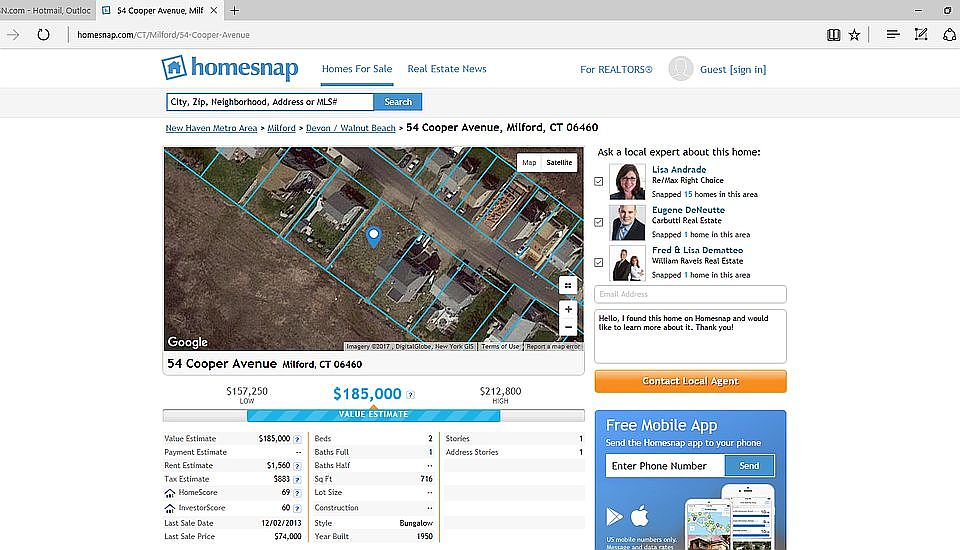Go to Real Estate News tab

pos(447,69)
